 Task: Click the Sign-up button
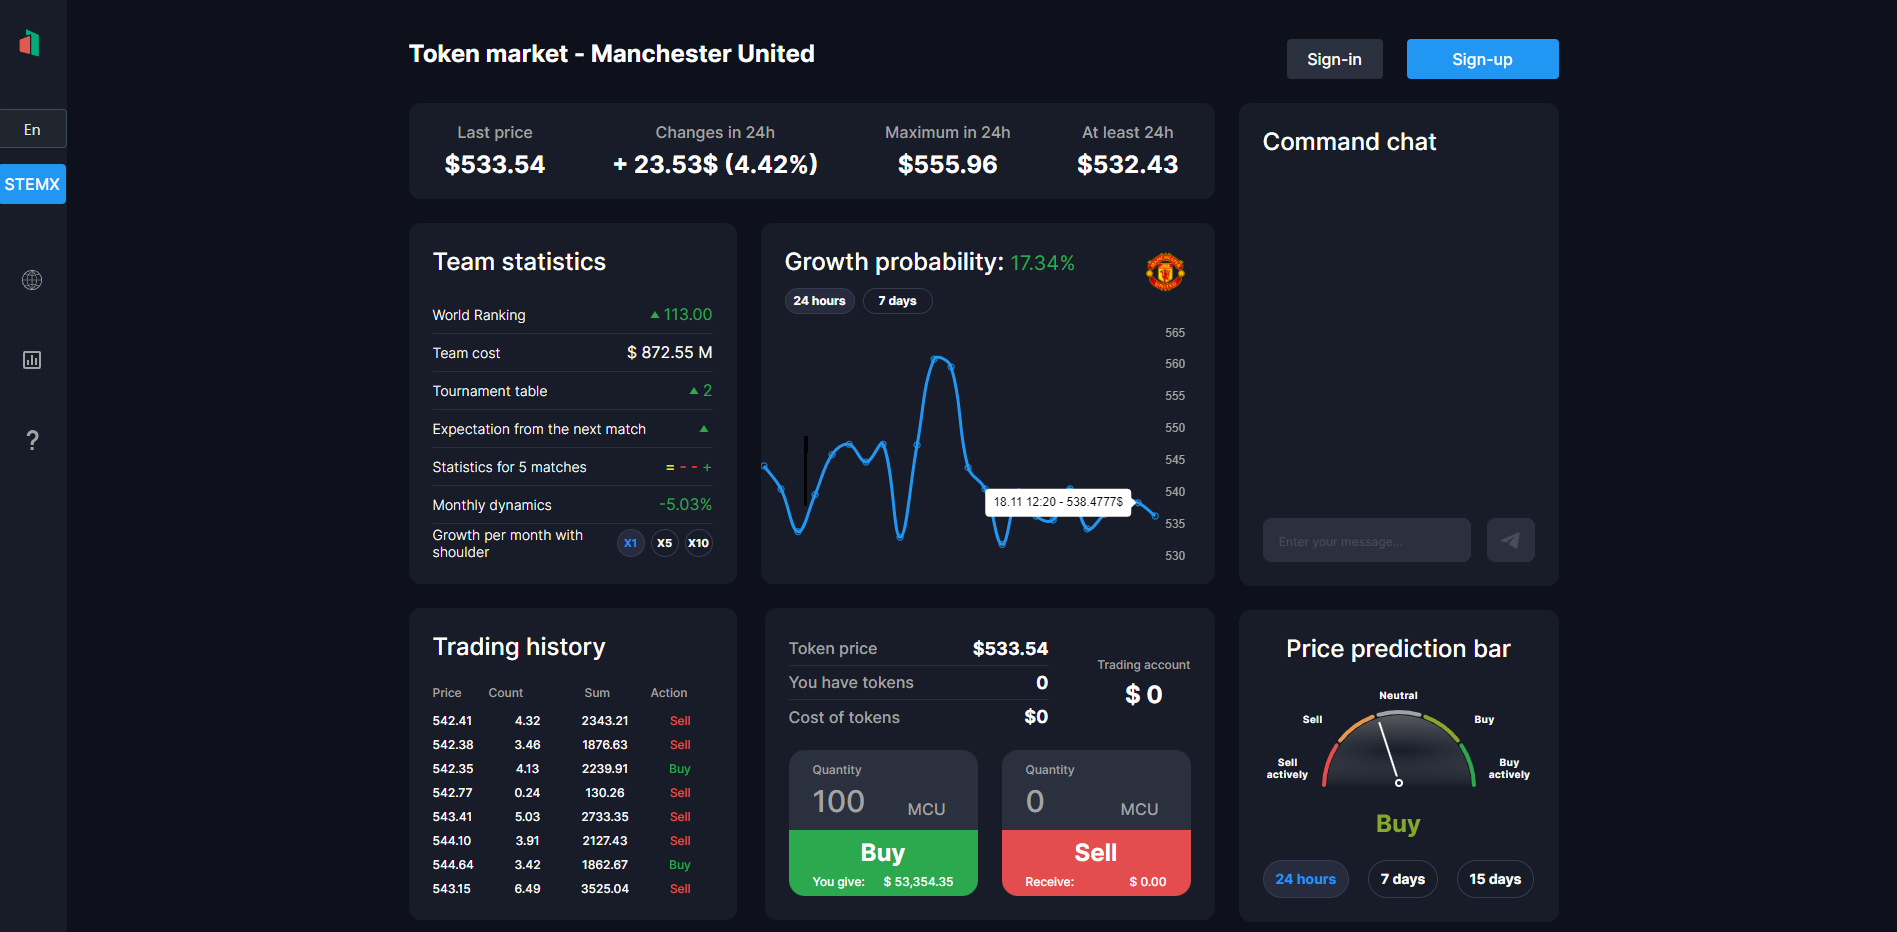pyautogui.click(x=1482, y=59)
